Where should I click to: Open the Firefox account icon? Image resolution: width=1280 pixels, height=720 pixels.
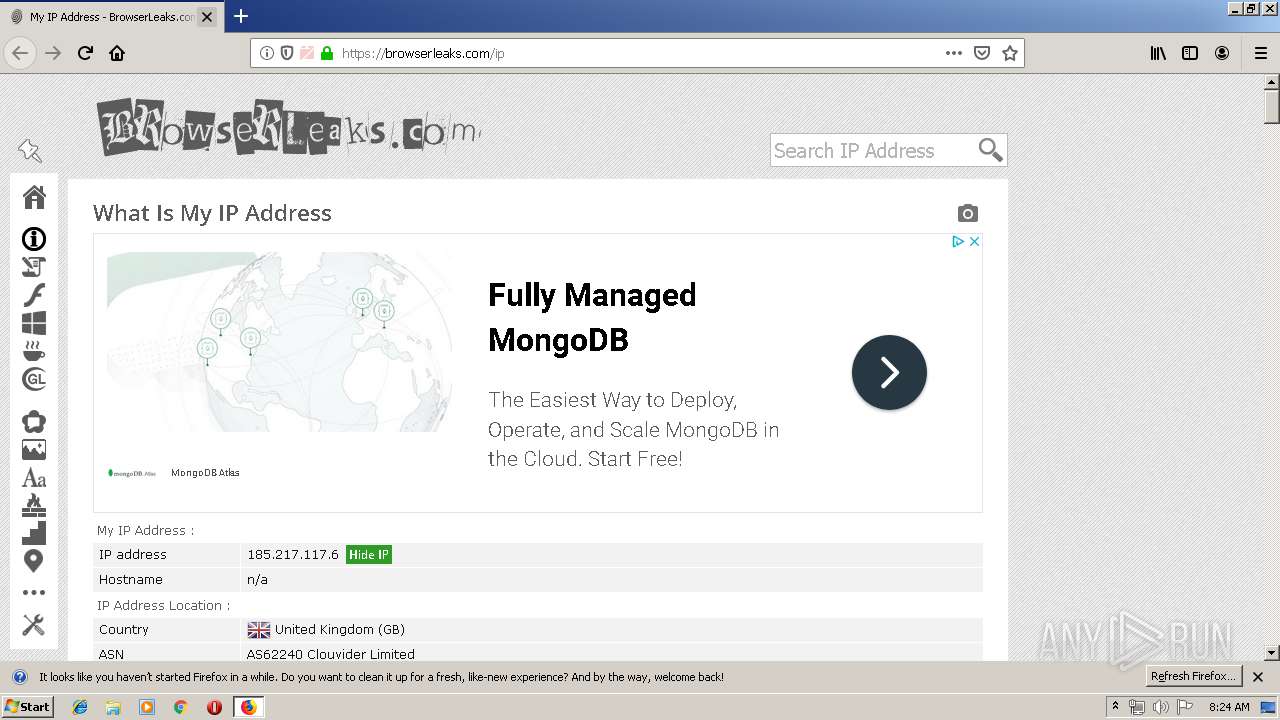pyautogui.click(x=1222, y=53)
